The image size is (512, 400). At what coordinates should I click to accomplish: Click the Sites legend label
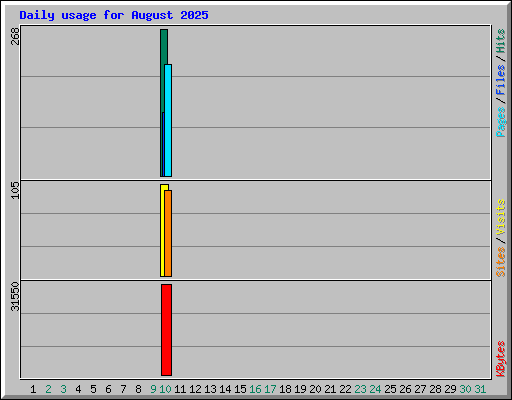click(500, 262)
